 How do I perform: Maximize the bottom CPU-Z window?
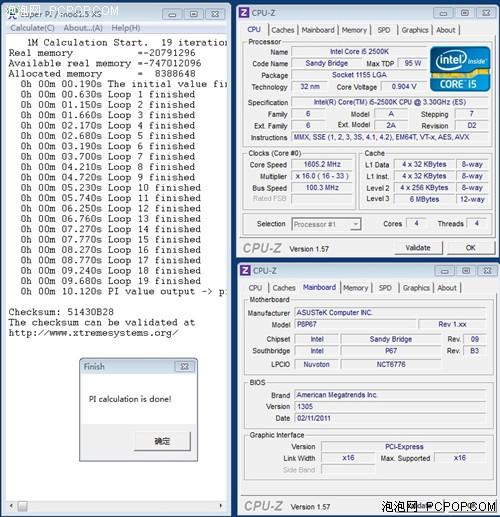tap(466, 271)
